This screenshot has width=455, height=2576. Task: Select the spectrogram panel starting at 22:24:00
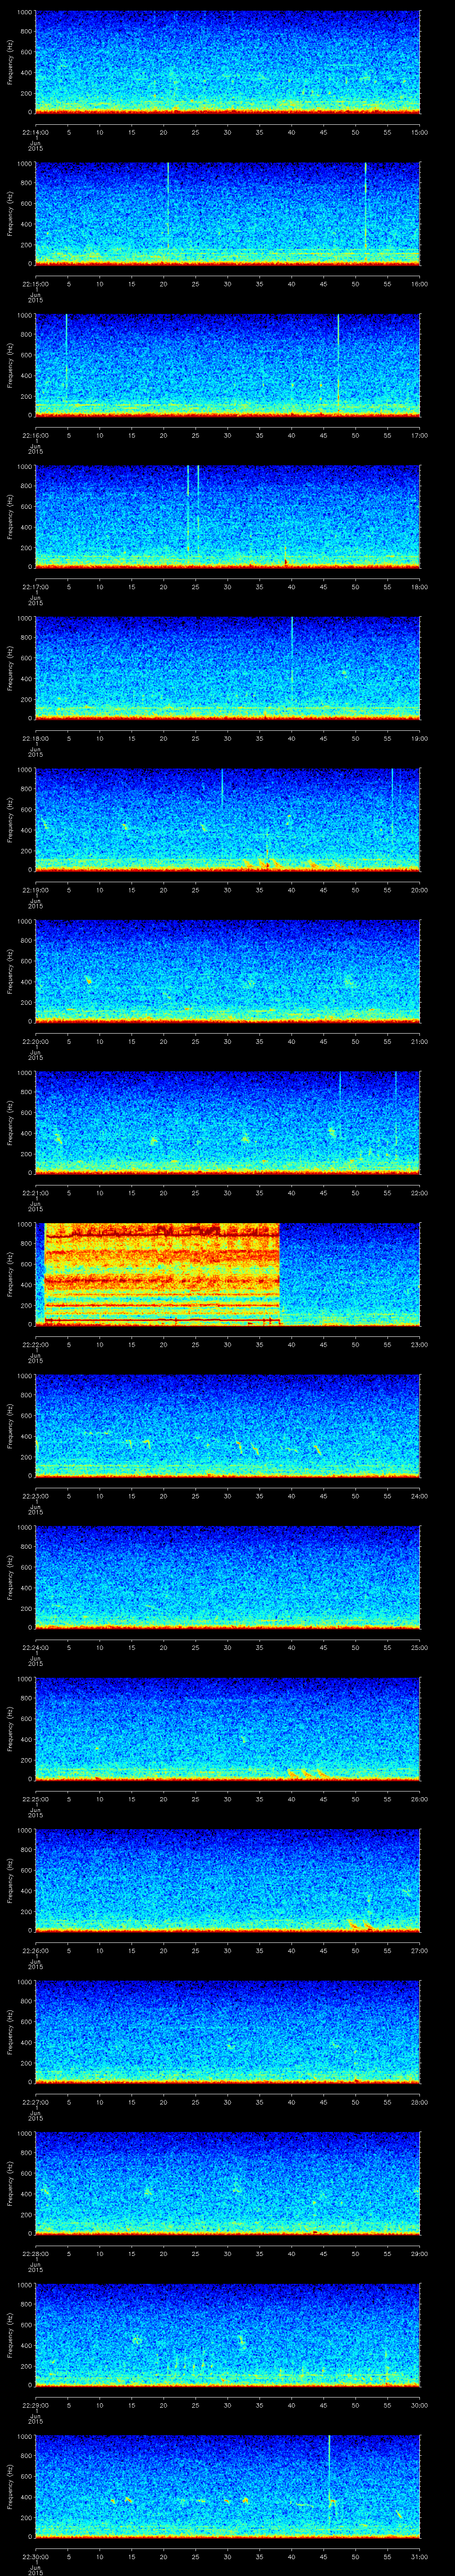pos(227,1577)
